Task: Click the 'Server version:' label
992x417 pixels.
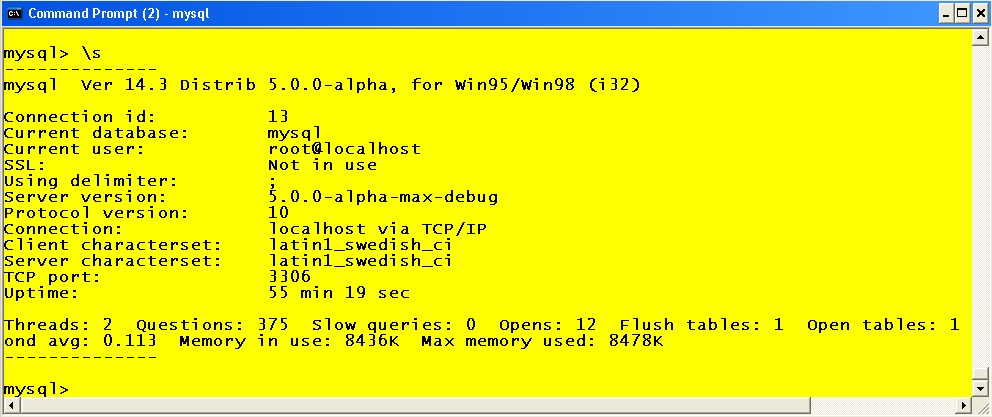Action: (85, 197)
